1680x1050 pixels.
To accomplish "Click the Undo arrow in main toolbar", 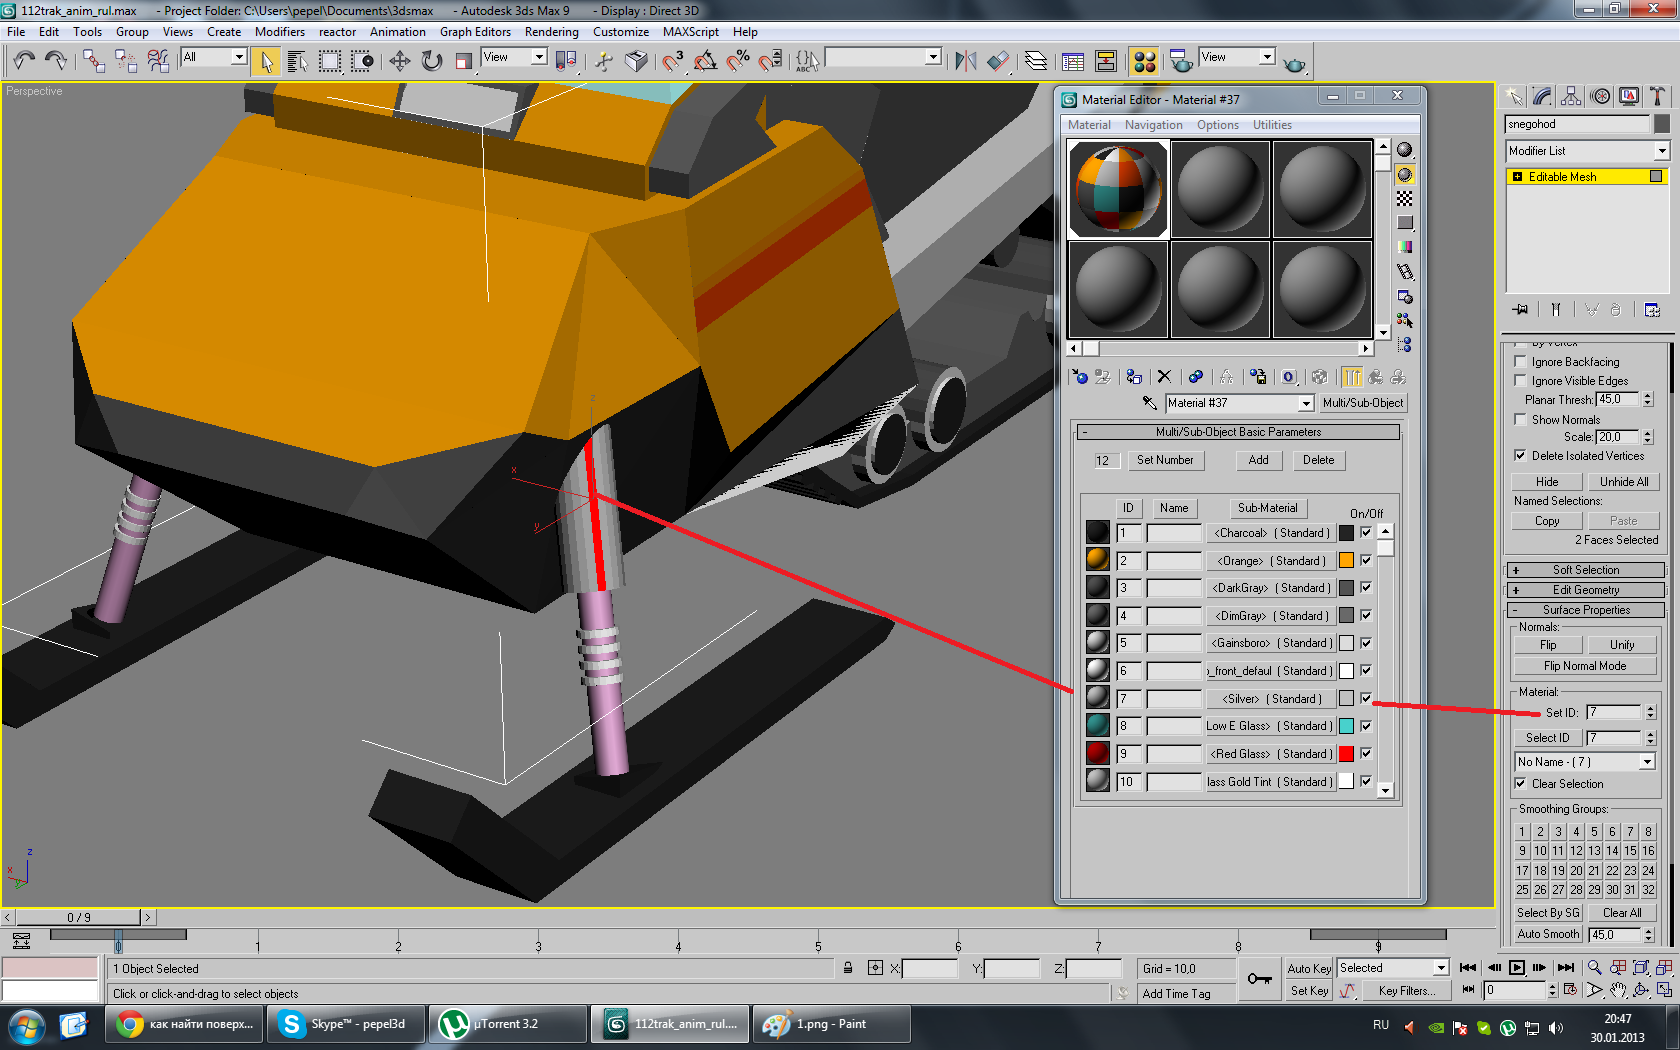I will coord(24,61).
